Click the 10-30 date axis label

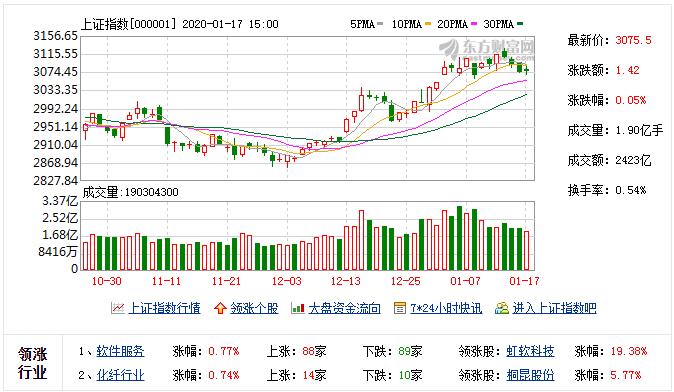pos(107,281)
